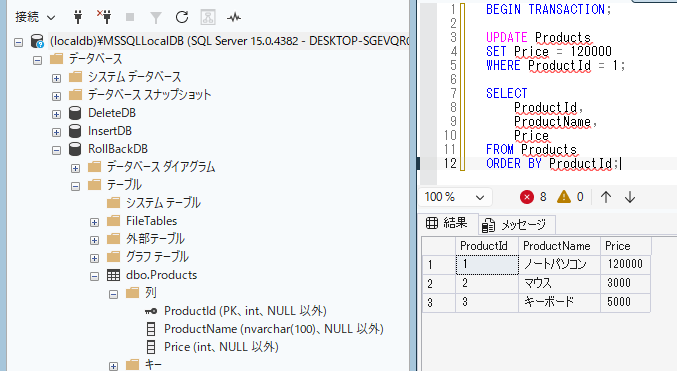Click the ProductId primary key icon
This screenshot has width=677, height=371.
pos(151,311)
